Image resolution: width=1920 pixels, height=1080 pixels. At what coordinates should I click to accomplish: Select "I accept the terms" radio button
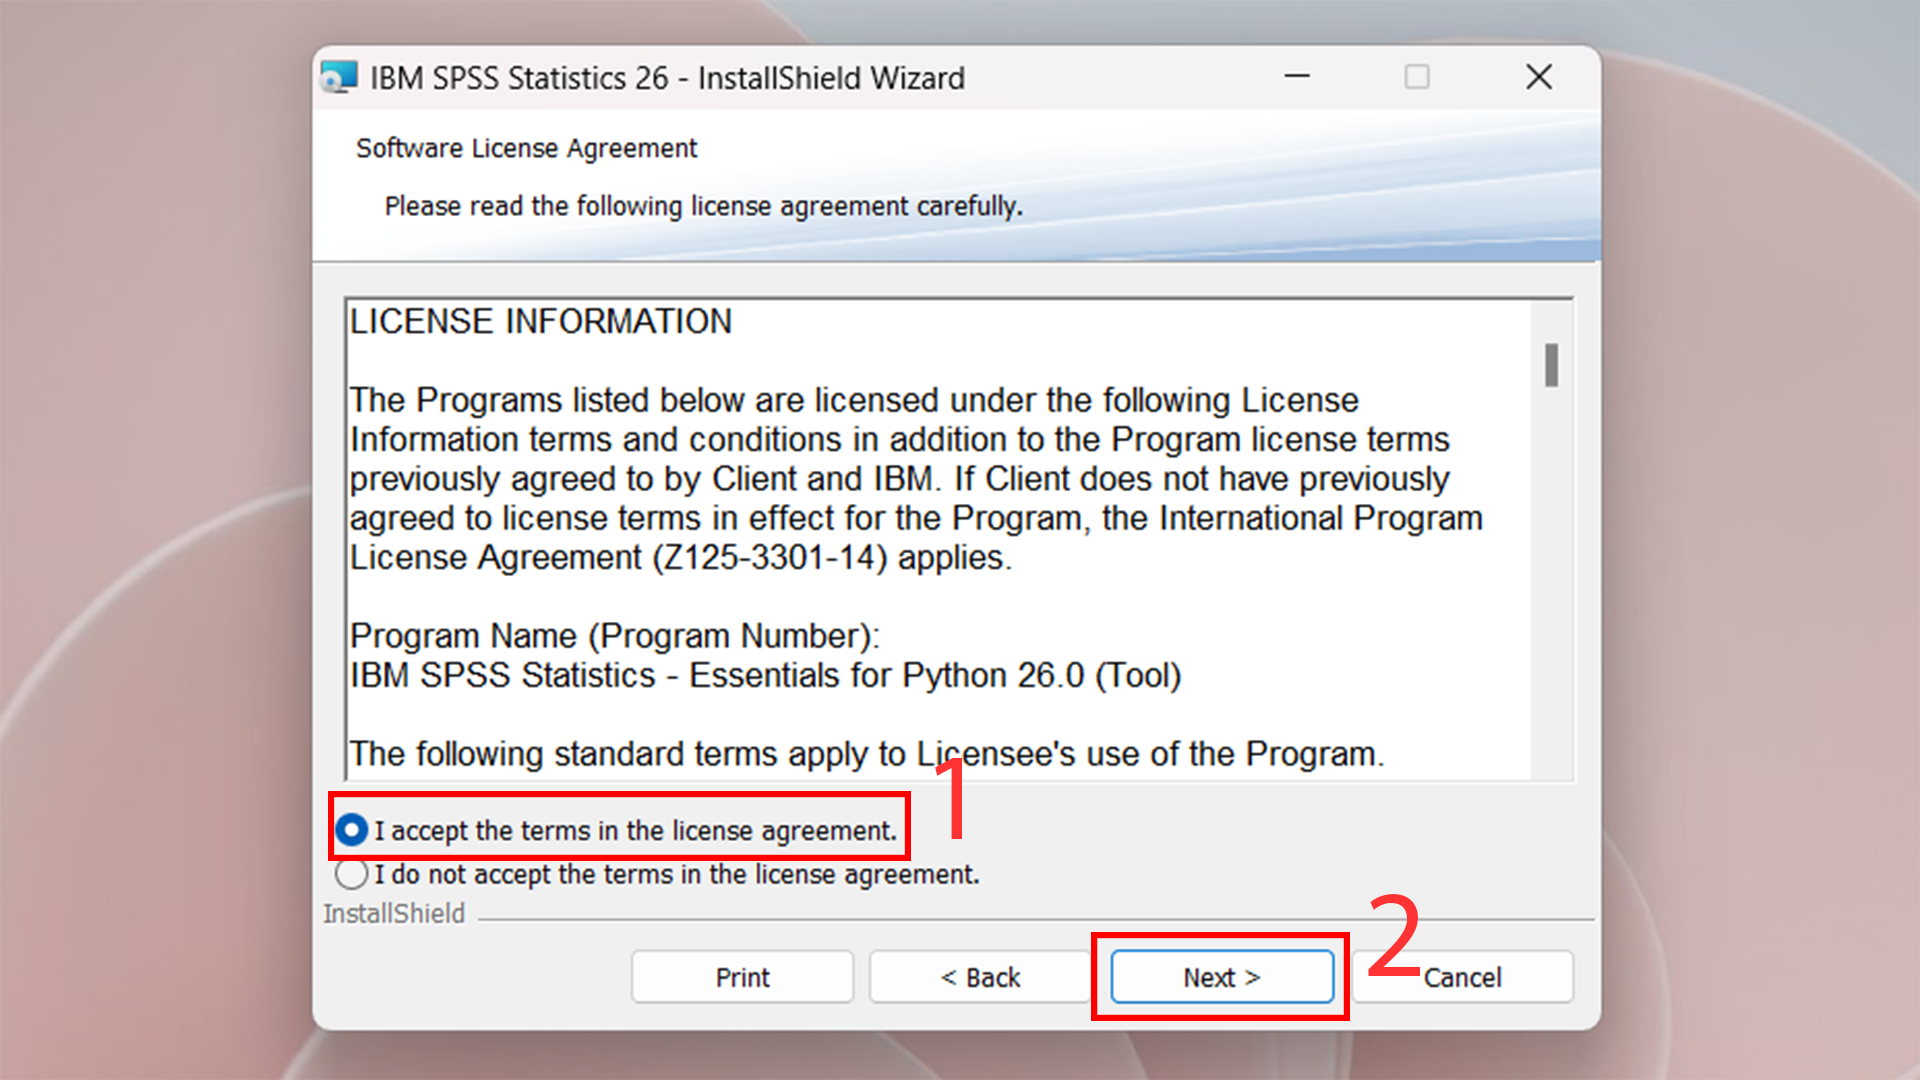click(x=352, y=830)
